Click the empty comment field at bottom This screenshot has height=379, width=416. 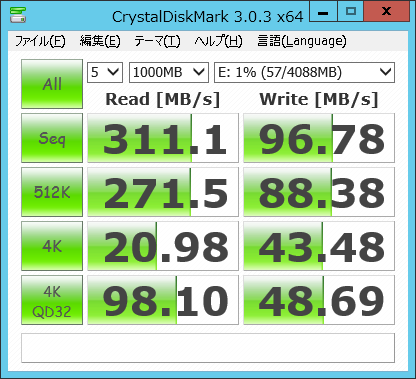[208, 348]
